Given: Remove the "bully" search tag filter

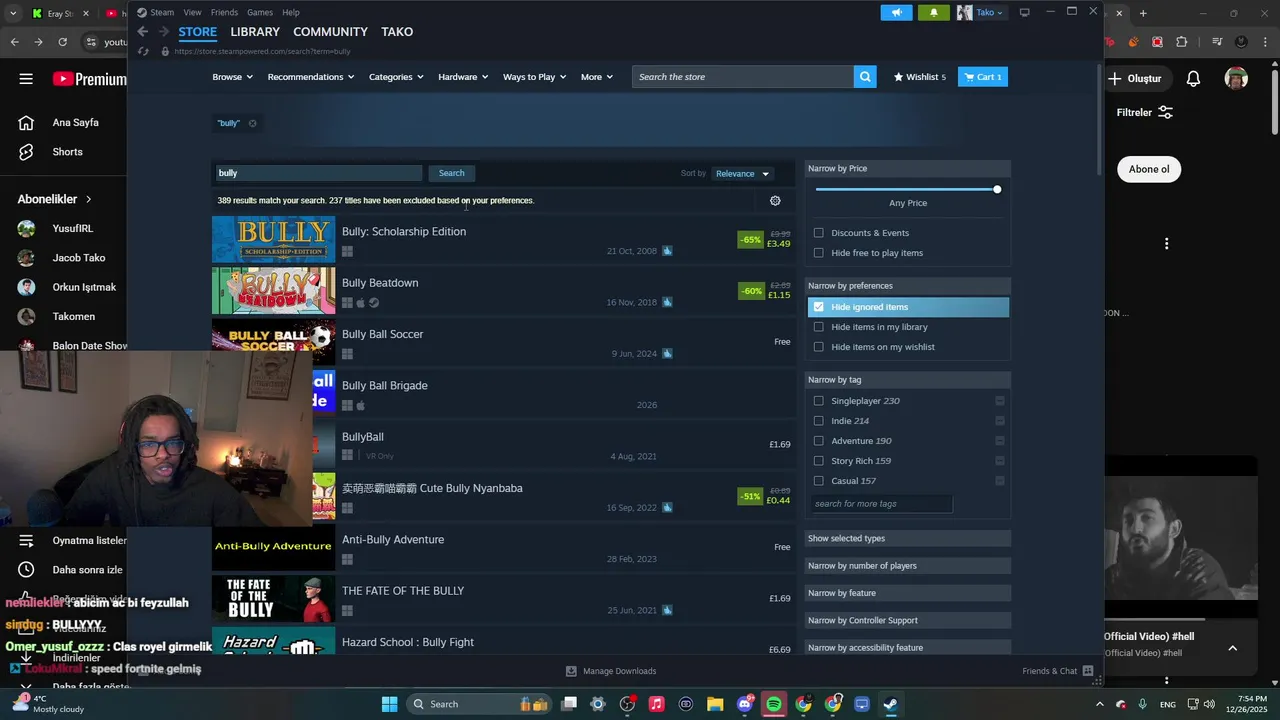Looking at the screenshot, I should (252, 123).
